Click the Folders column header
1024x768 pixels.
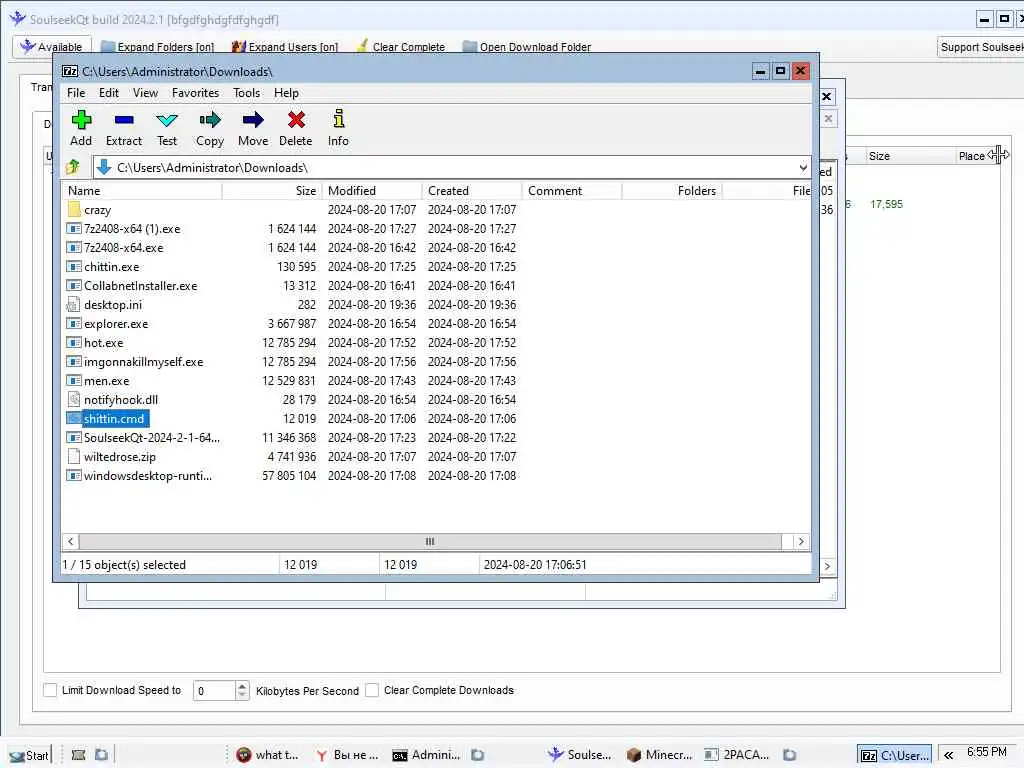point(672,191)
